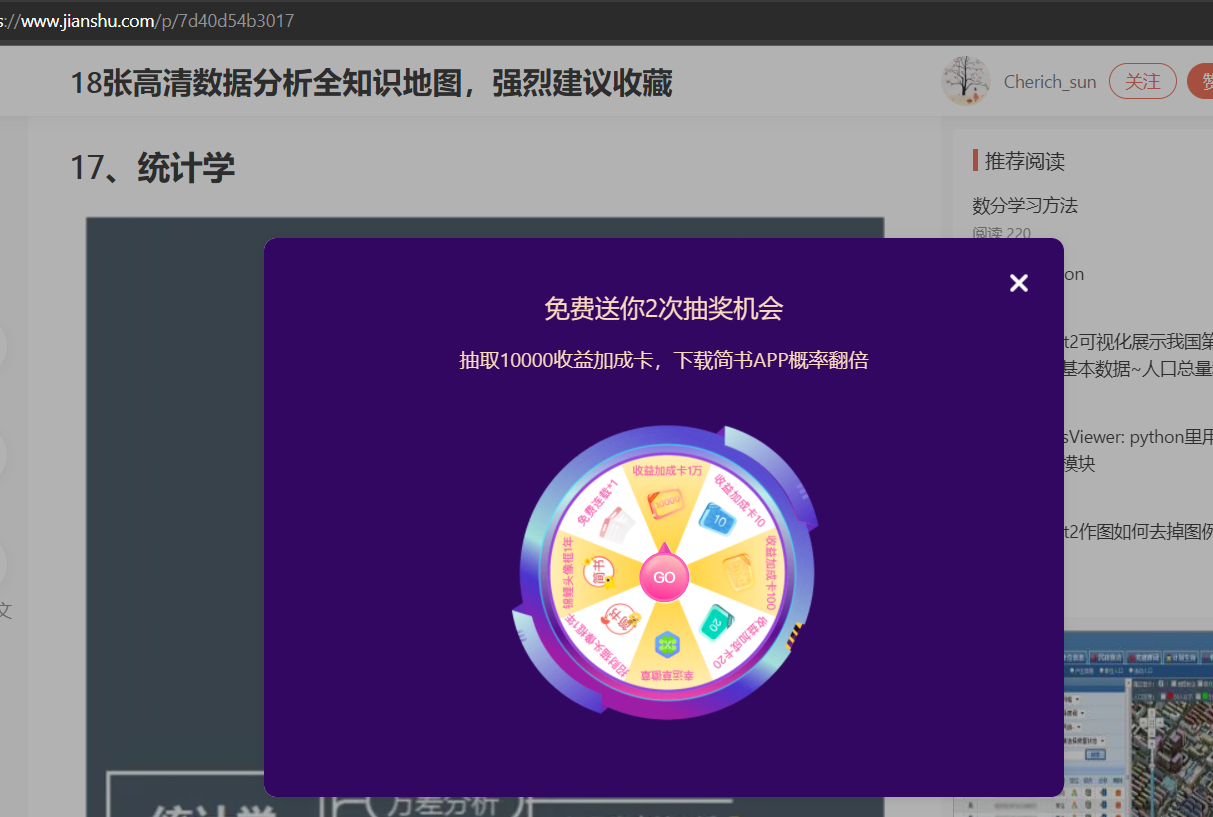Click the 推荐阅读 sidebar heading

1025,161
